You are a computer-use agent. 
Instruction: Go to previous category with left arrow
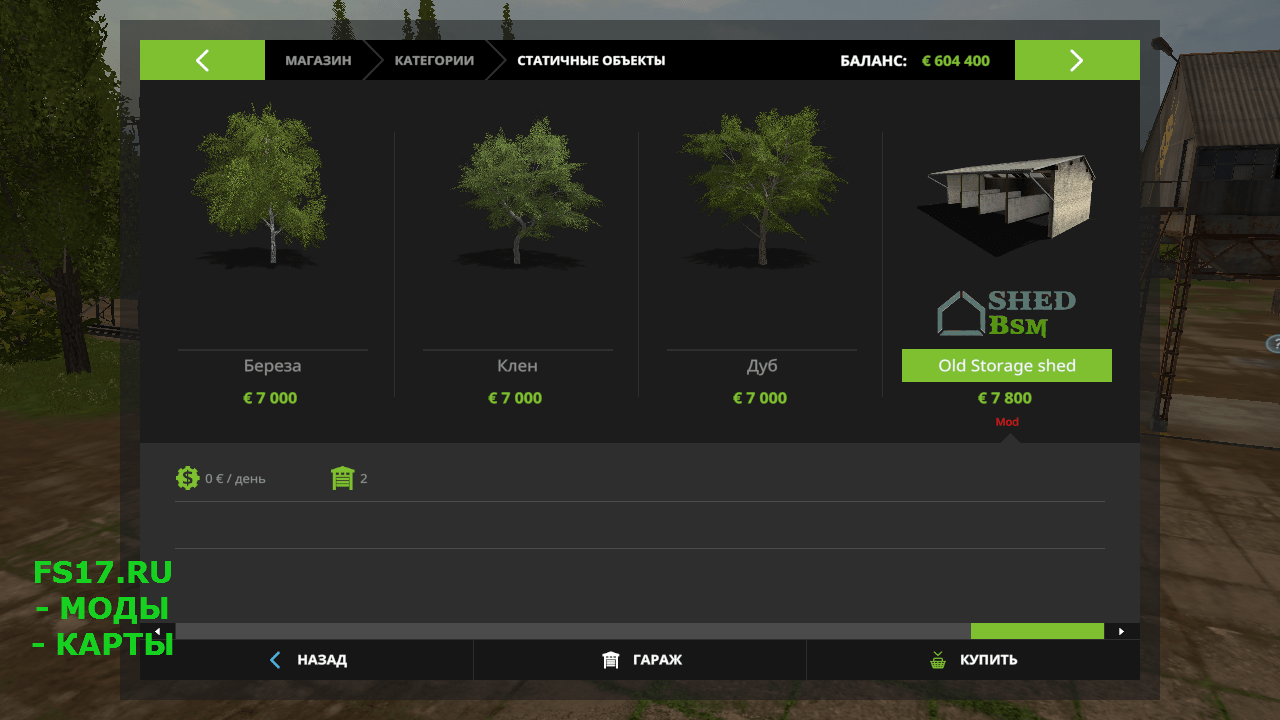click(x=202, y=60)
